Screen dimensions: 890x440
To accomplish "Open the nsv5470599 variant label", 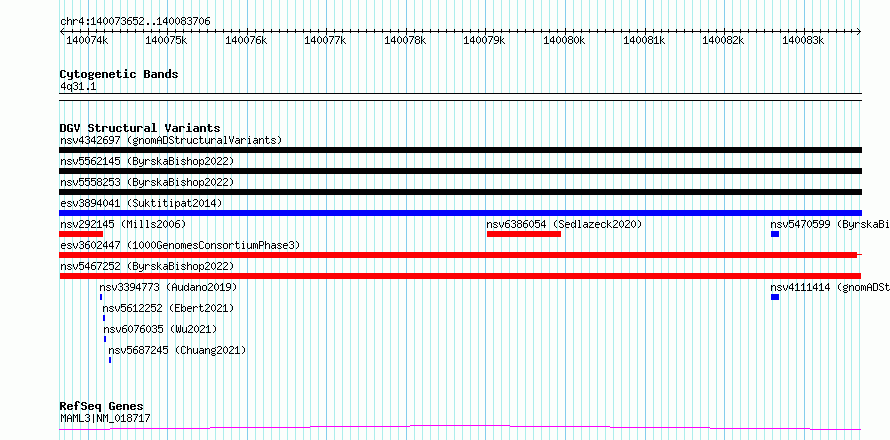I will pyautogui.click(x=830, y=224).
